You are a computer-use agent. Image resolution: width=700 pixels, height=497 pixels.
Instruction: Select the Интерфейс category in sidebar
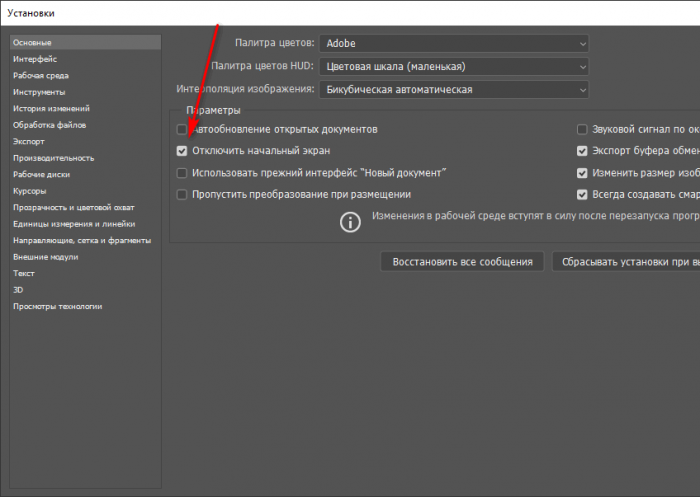34,59
